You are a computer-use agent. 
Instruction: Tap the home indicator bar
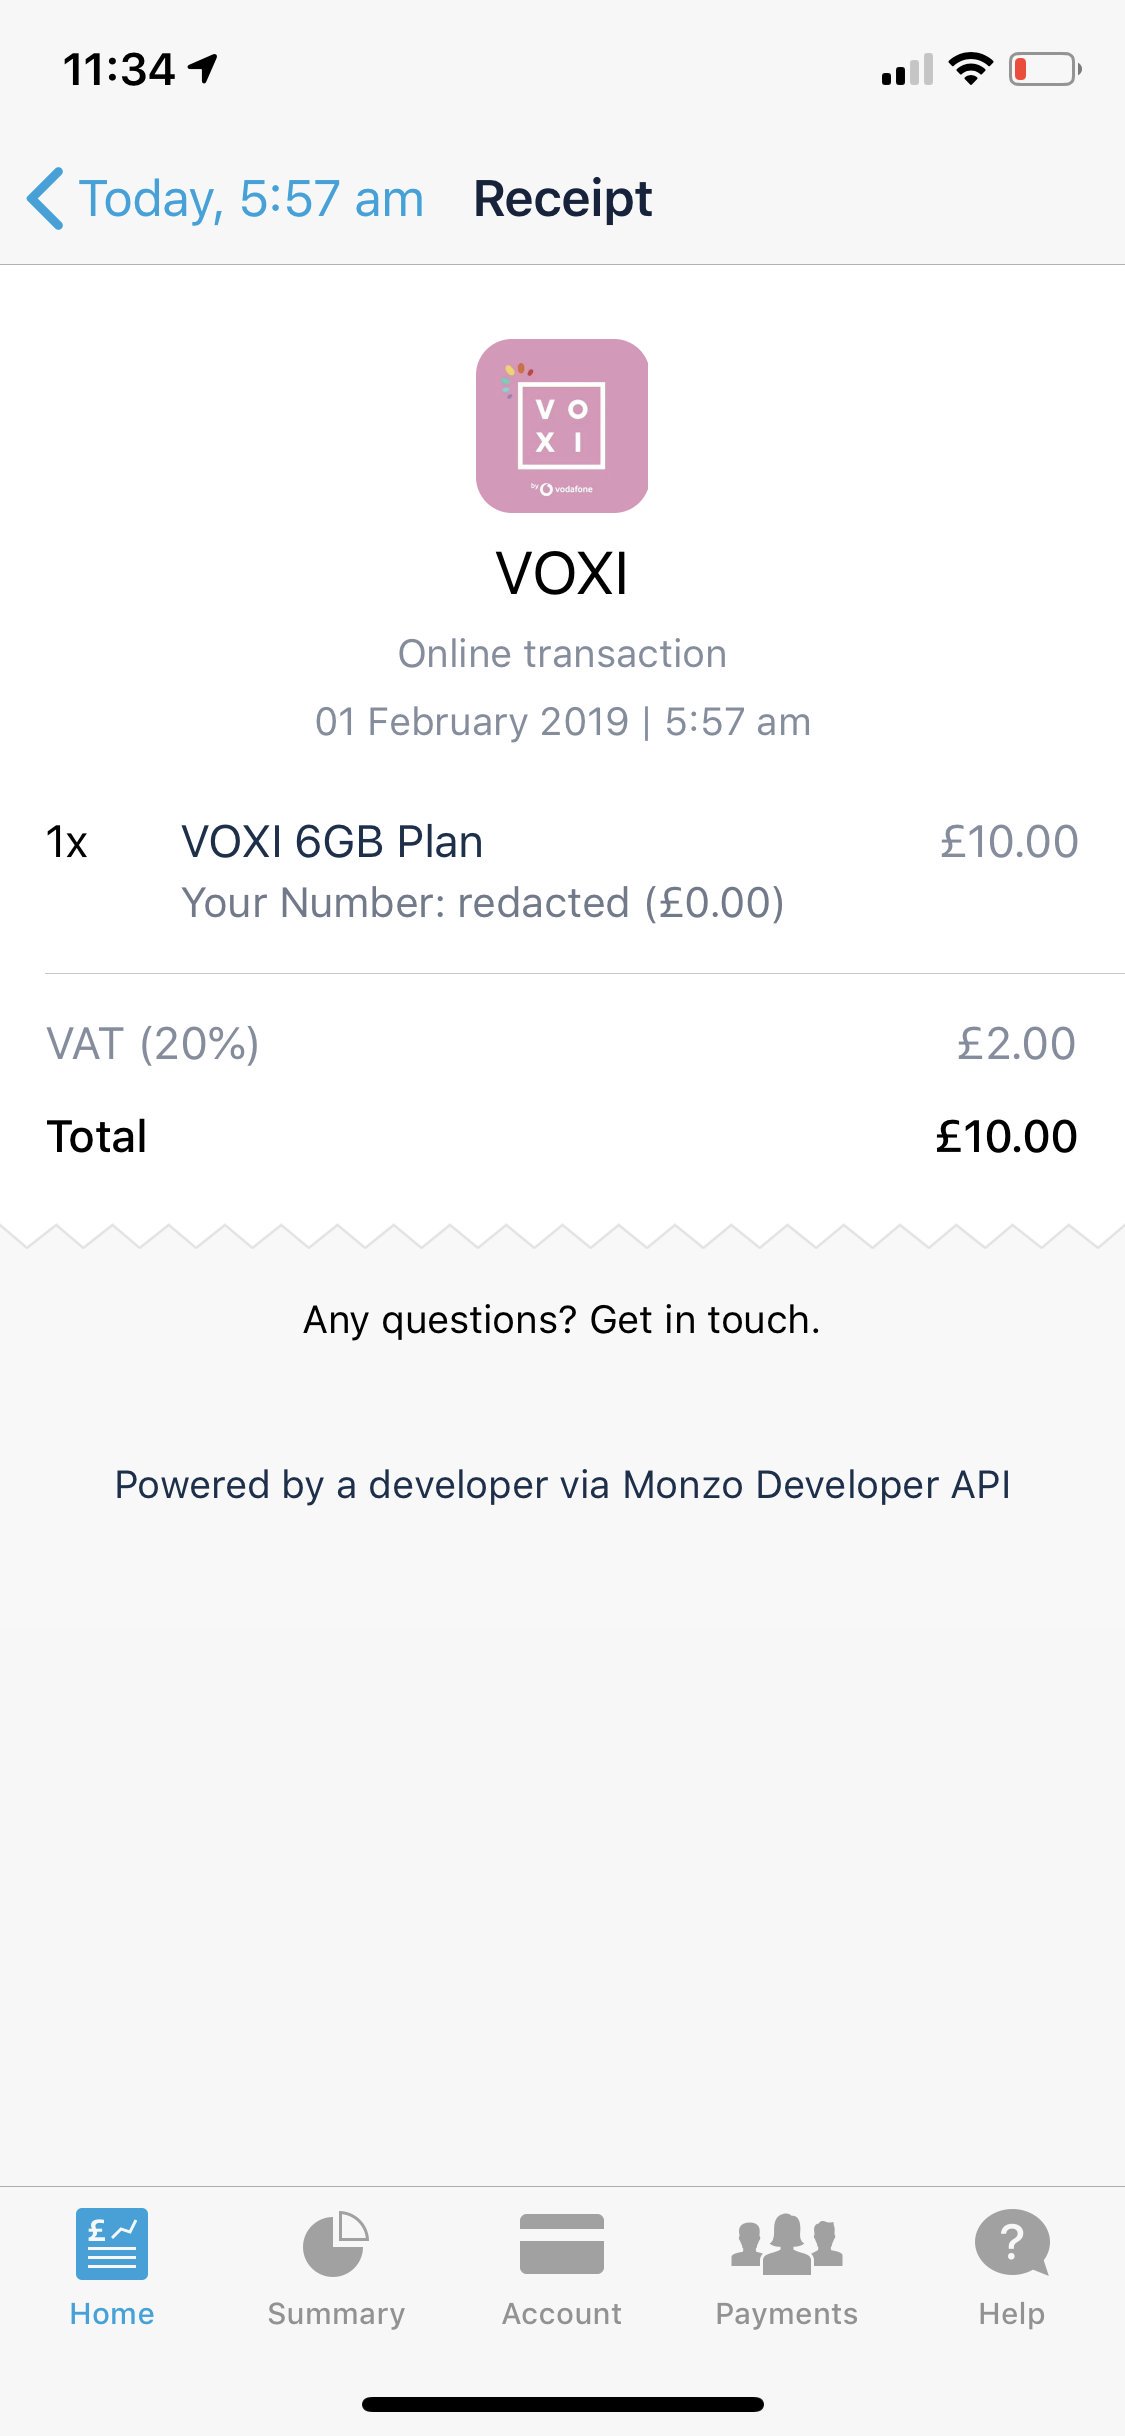562,2404
